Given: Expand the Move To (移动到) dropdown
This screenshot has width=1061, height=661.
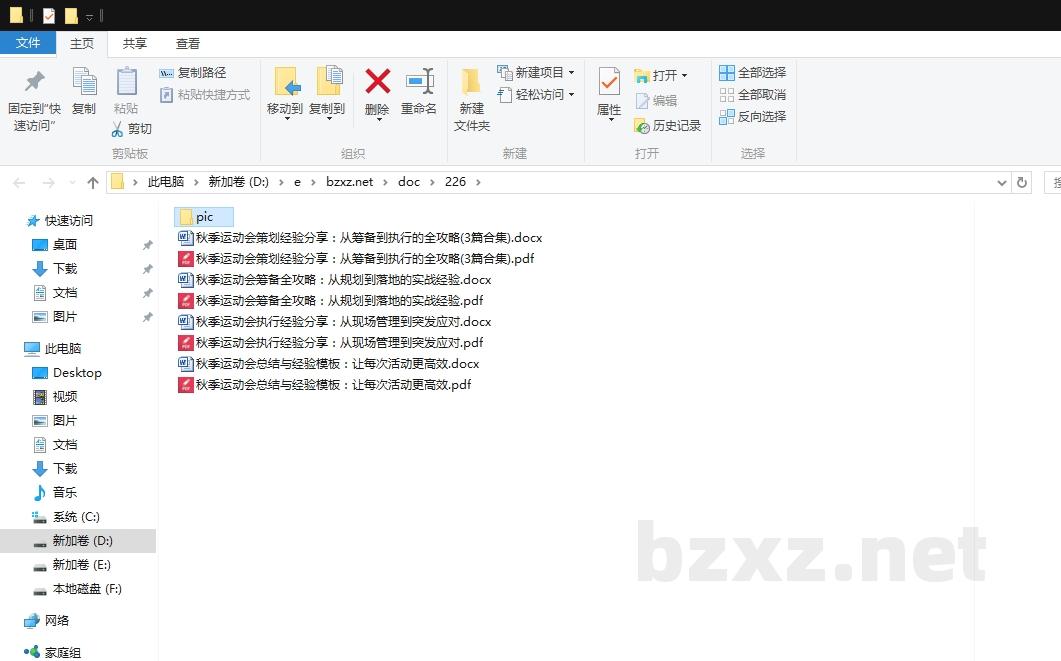Looking at the screenshot, I should point(285,119).
